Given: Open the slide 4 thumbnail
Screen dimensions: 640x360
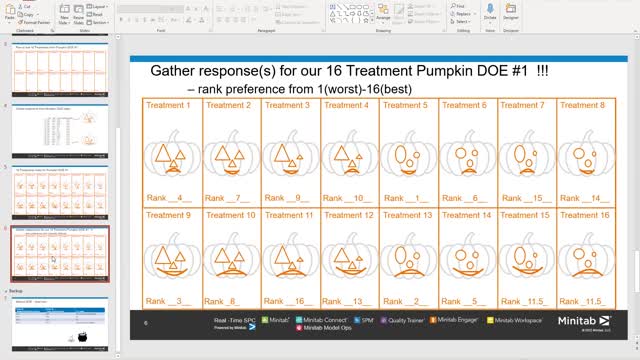Looking at the screenshot, I should (60, 131).
